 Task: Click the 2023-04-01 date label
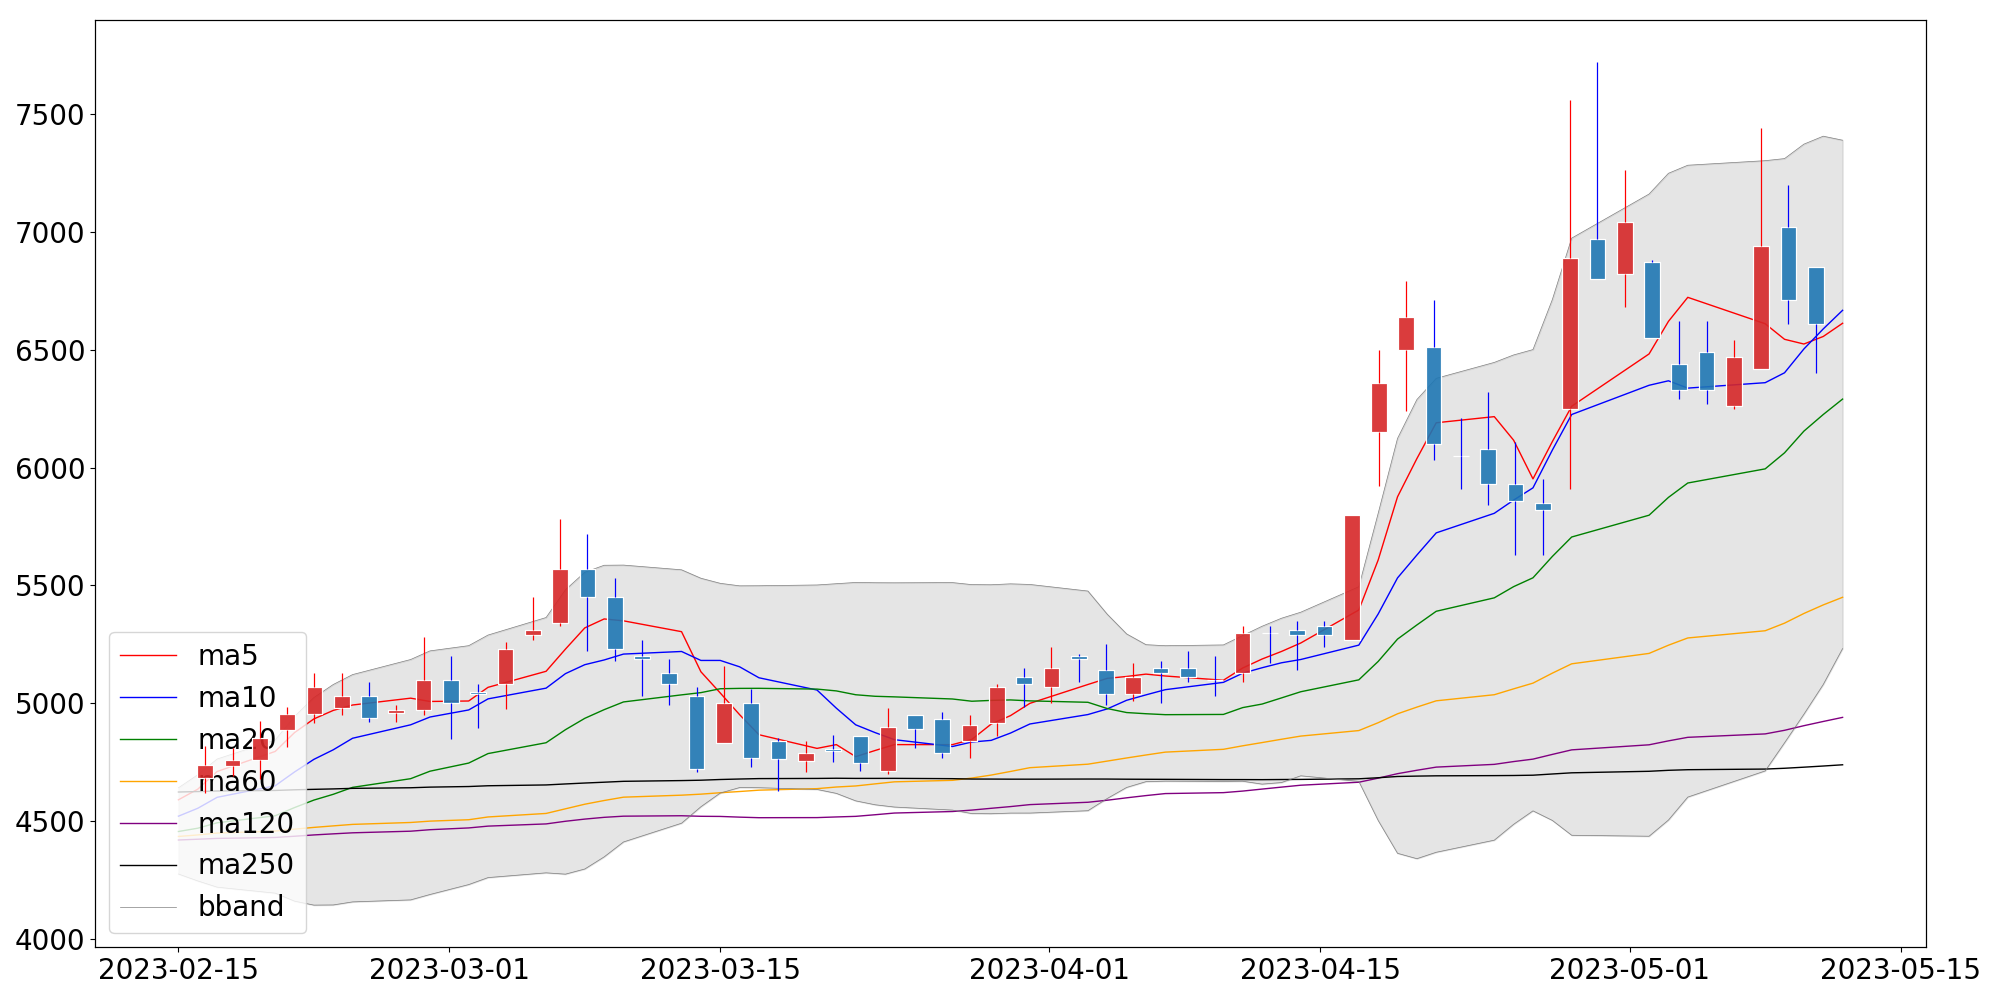click(1050, 971)
